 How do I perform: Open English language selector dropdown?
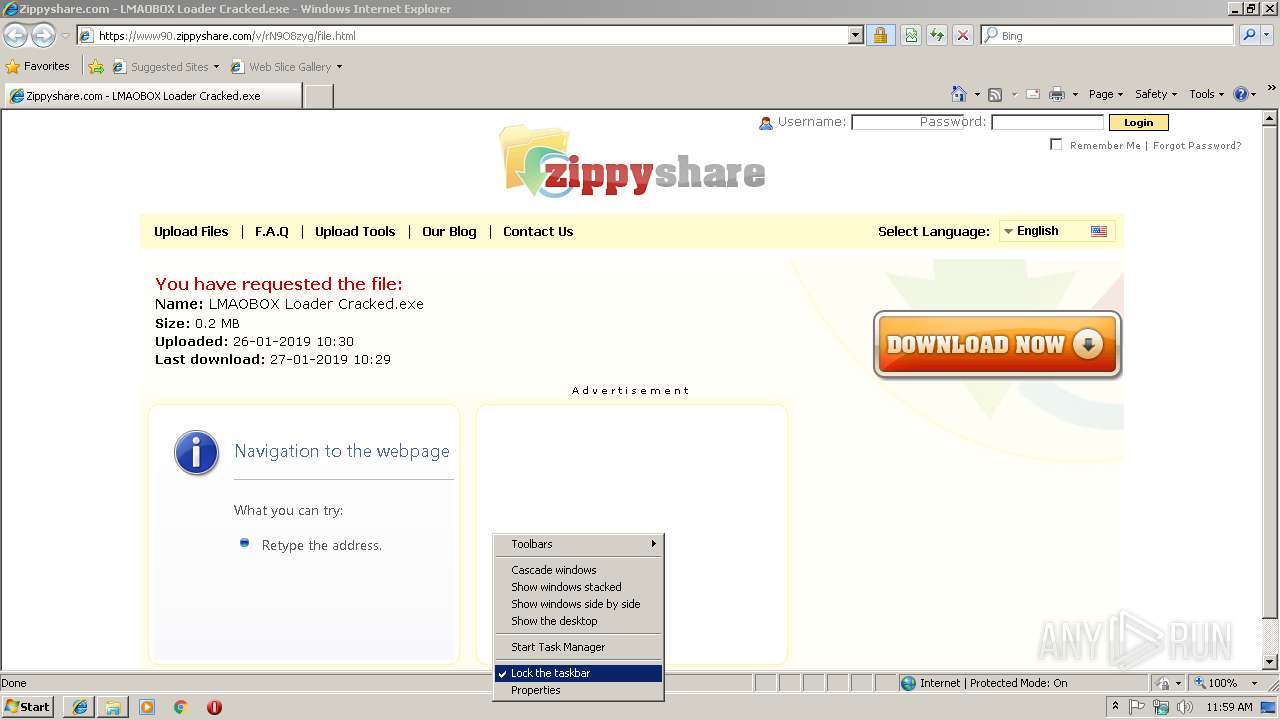[1057, 231]
